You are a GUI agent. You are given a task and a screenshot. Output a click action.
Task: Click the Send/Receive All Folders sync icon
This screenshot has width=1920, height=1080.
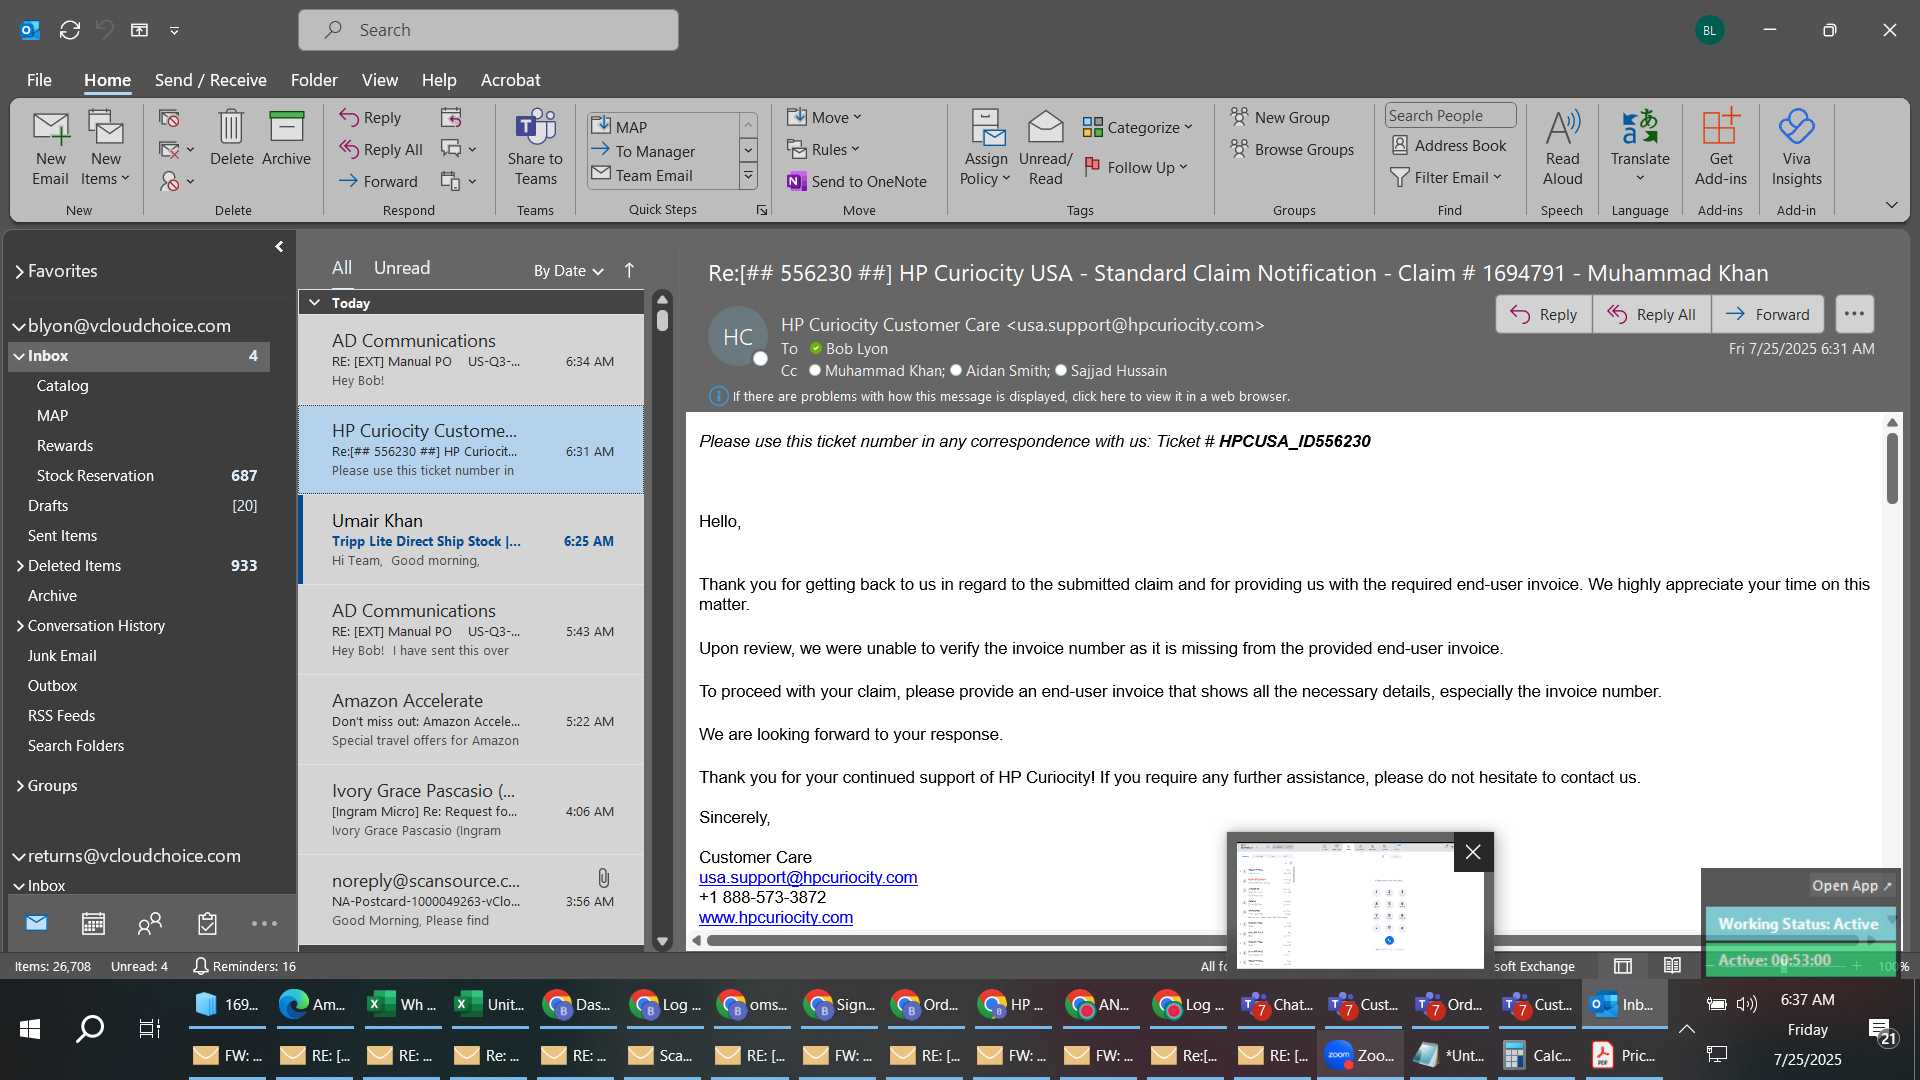[x=69, y=30]
